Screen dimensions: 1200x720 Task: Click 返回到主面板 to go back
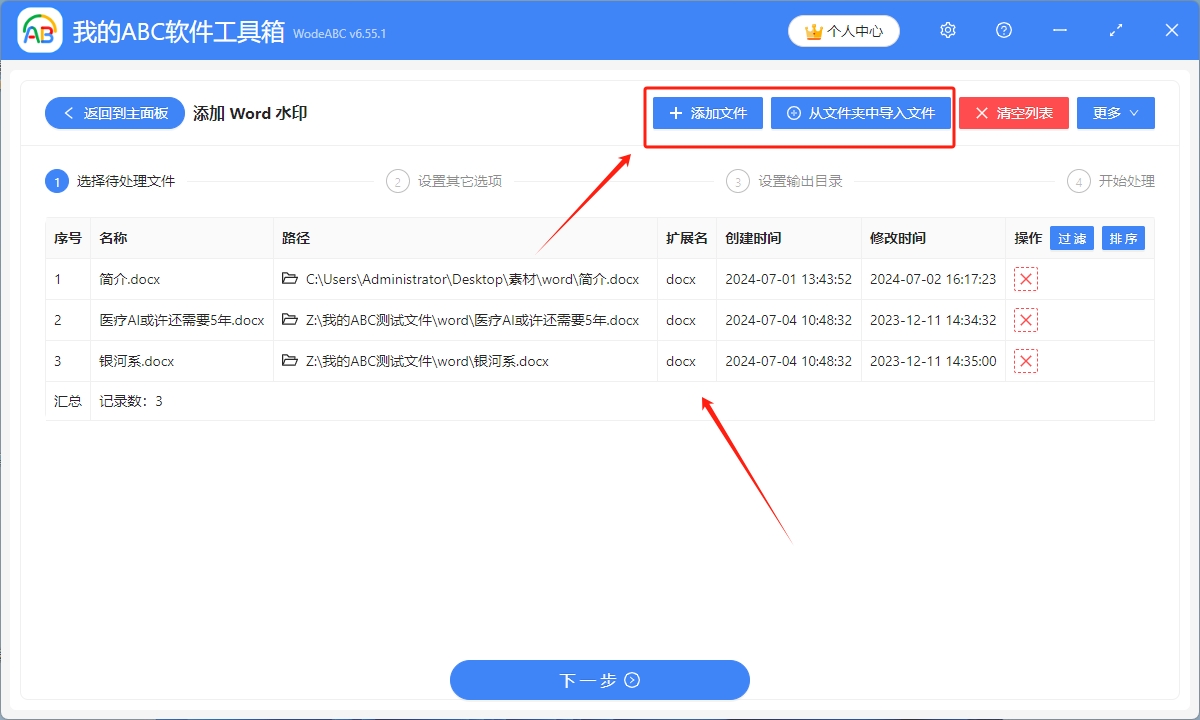(x=114, y=113)
